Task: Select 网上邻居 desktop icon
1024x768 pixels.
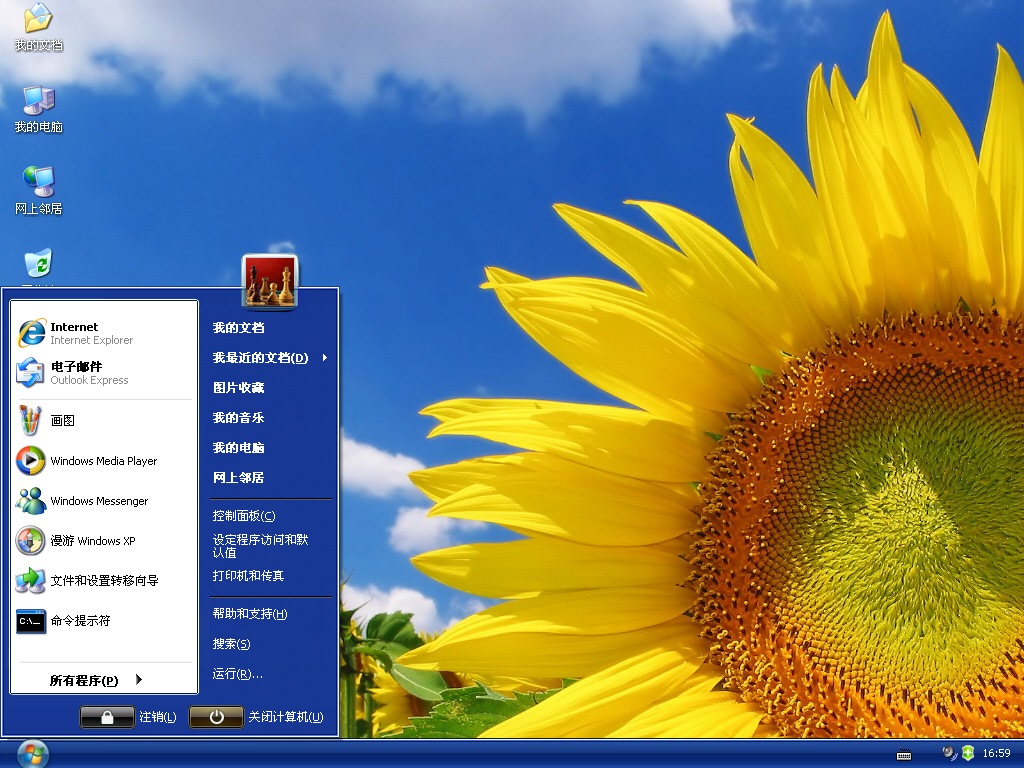Action: click(38, 190)
